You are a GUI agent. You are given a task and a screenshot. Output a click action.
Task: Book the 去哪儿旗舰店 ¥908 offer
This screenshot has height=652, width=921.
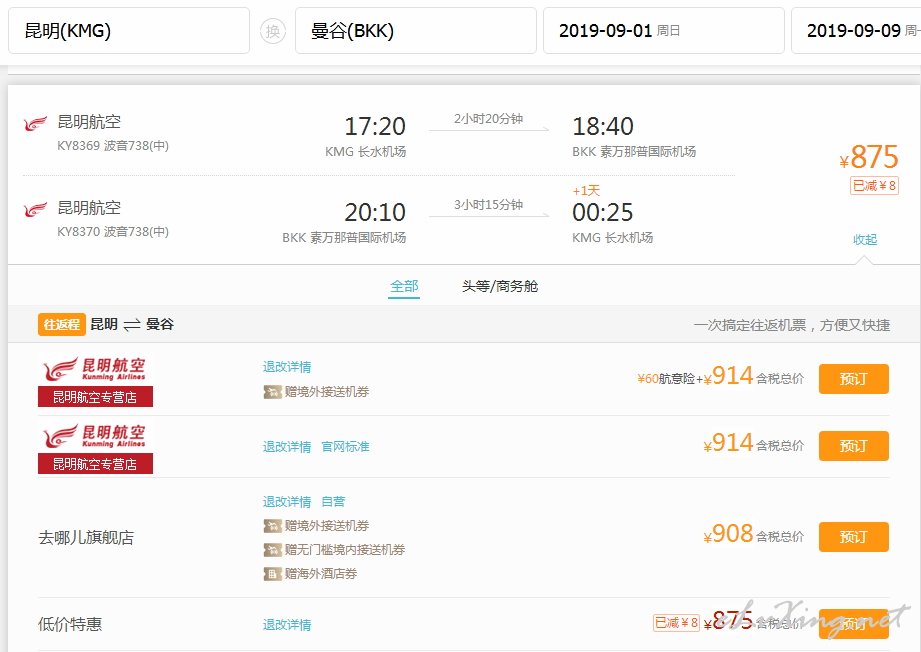coord(853,537)
